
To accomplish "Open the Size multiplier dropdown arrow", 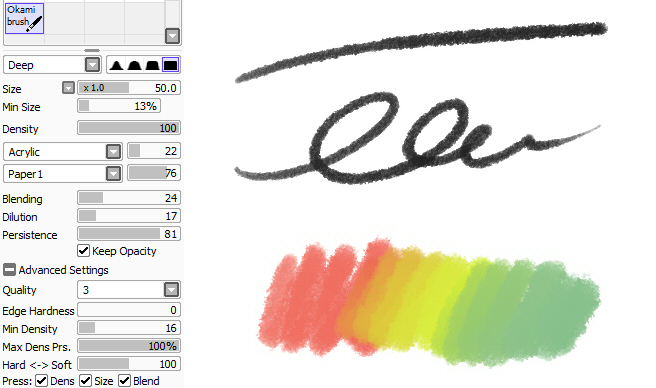I will point(68,88).
